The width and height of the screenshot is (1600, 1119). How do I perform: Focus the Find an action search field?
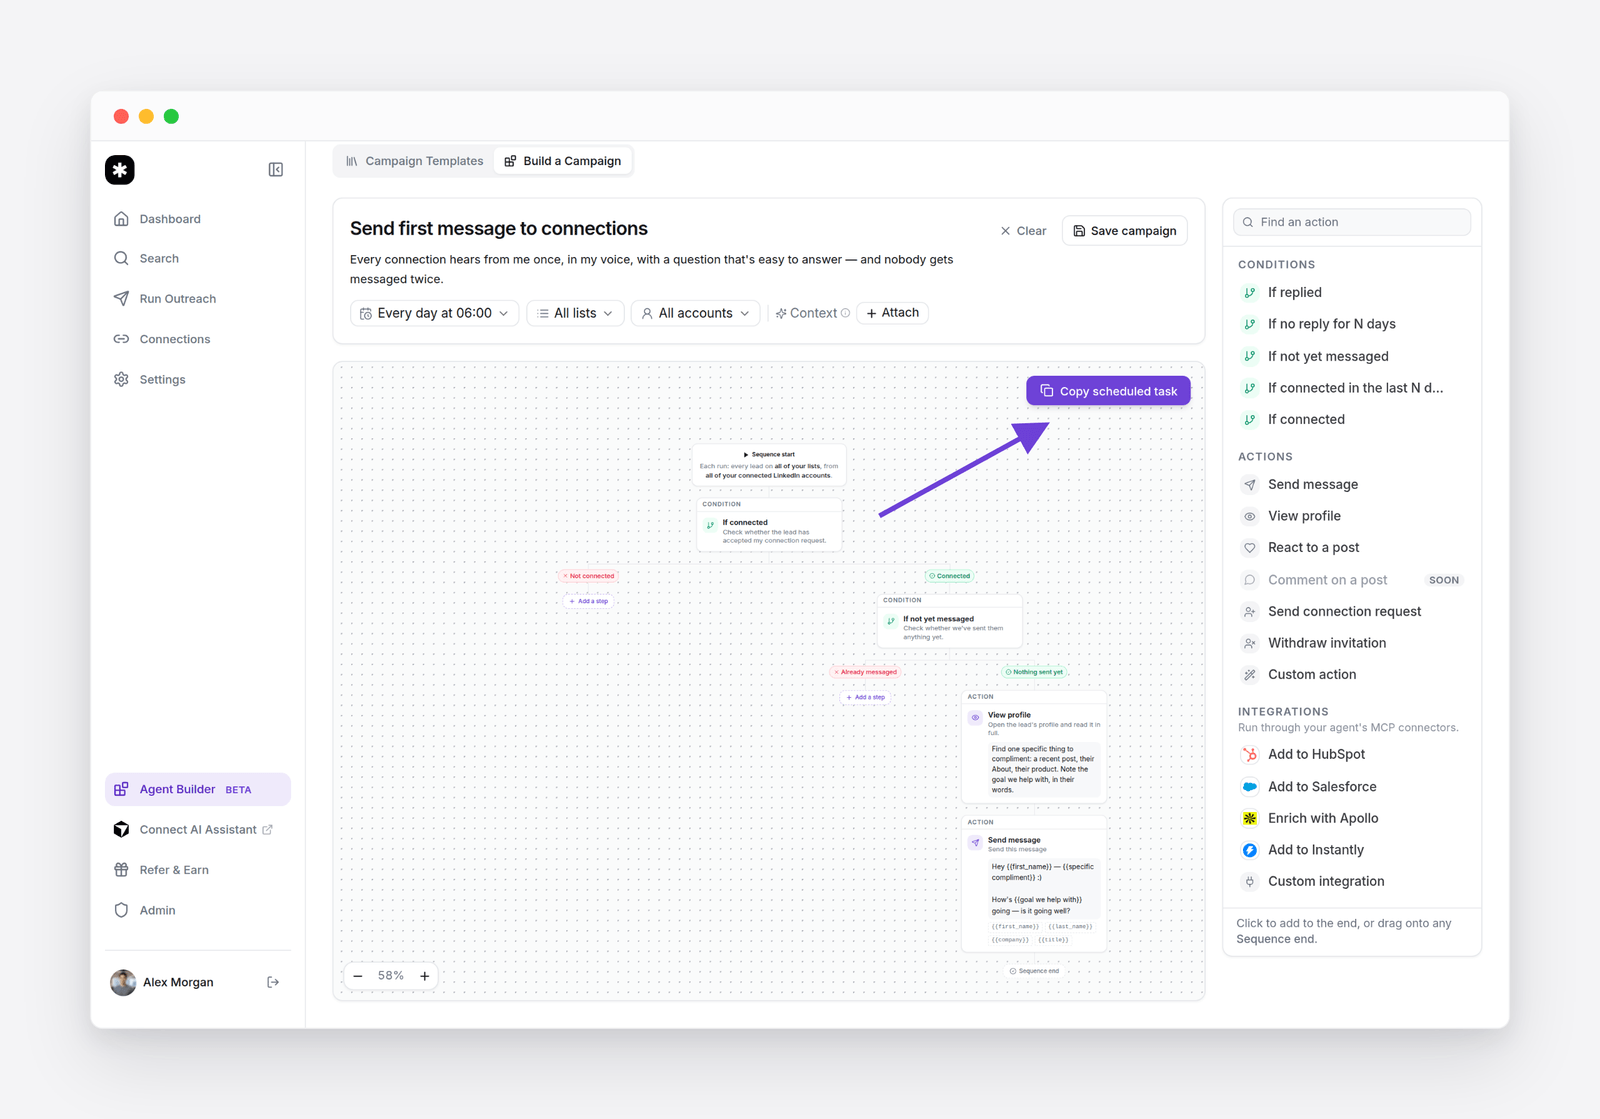click(x=1352, y=222)
